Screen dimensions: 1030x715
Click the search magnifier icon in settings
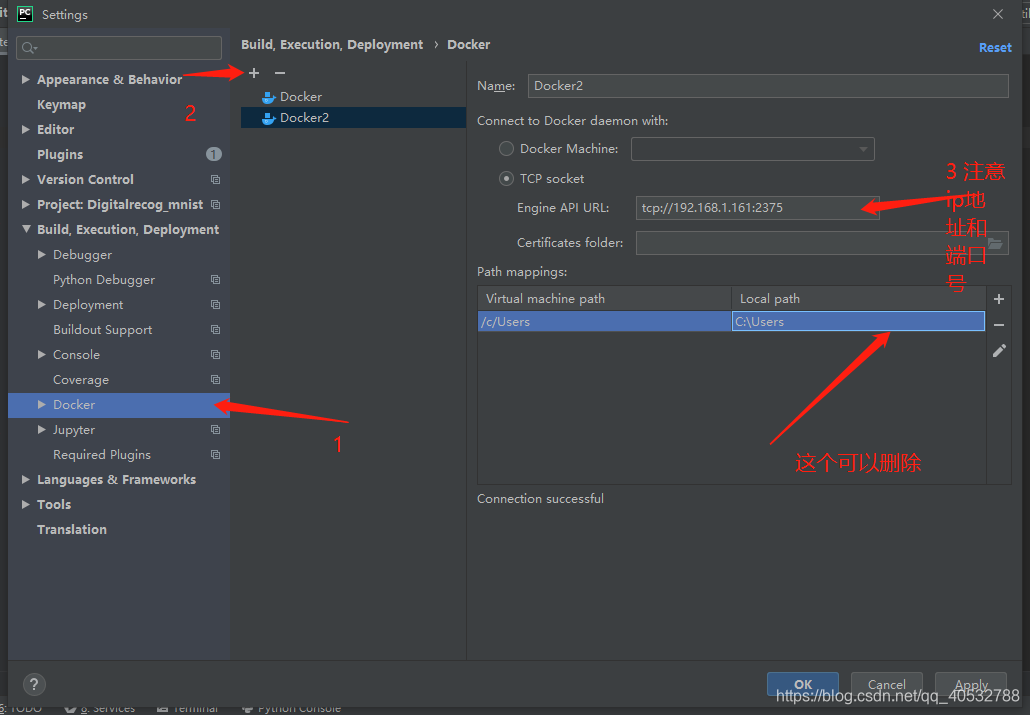click(29, 48)
